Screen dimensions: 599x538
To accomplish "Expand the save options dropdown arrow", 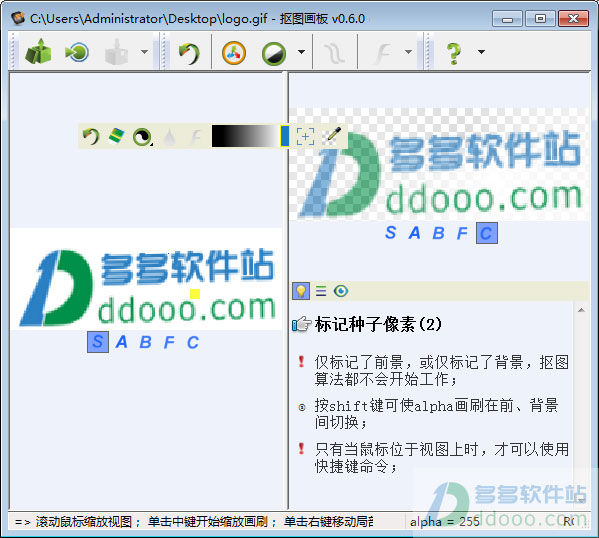I will [x=144, y=52].
